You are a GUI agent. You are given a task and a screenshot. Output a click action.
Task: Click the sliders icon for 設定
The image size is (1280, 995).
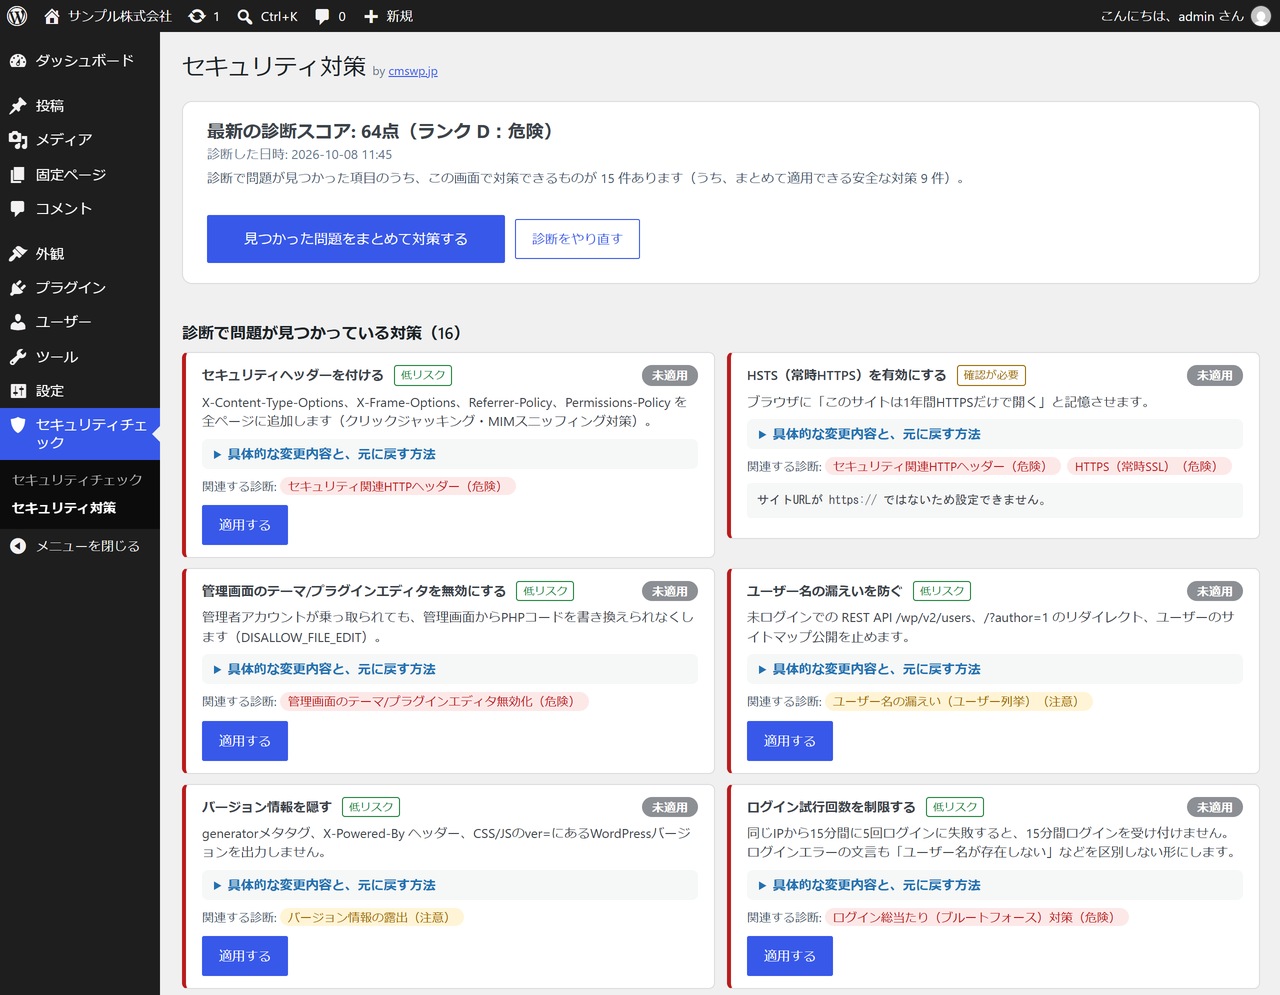(x=18, y=391)
